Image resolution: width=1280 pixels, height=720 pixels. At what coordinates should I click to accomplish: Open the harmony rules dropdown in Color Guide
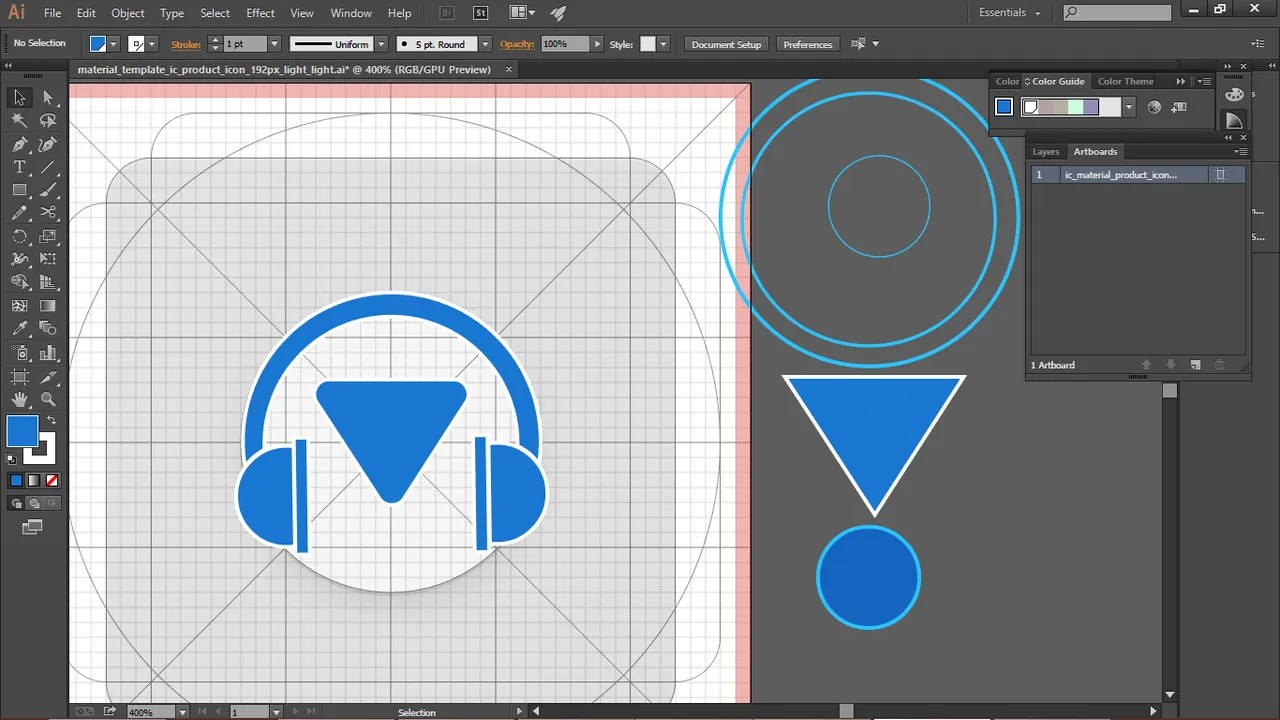point(1129,107)
